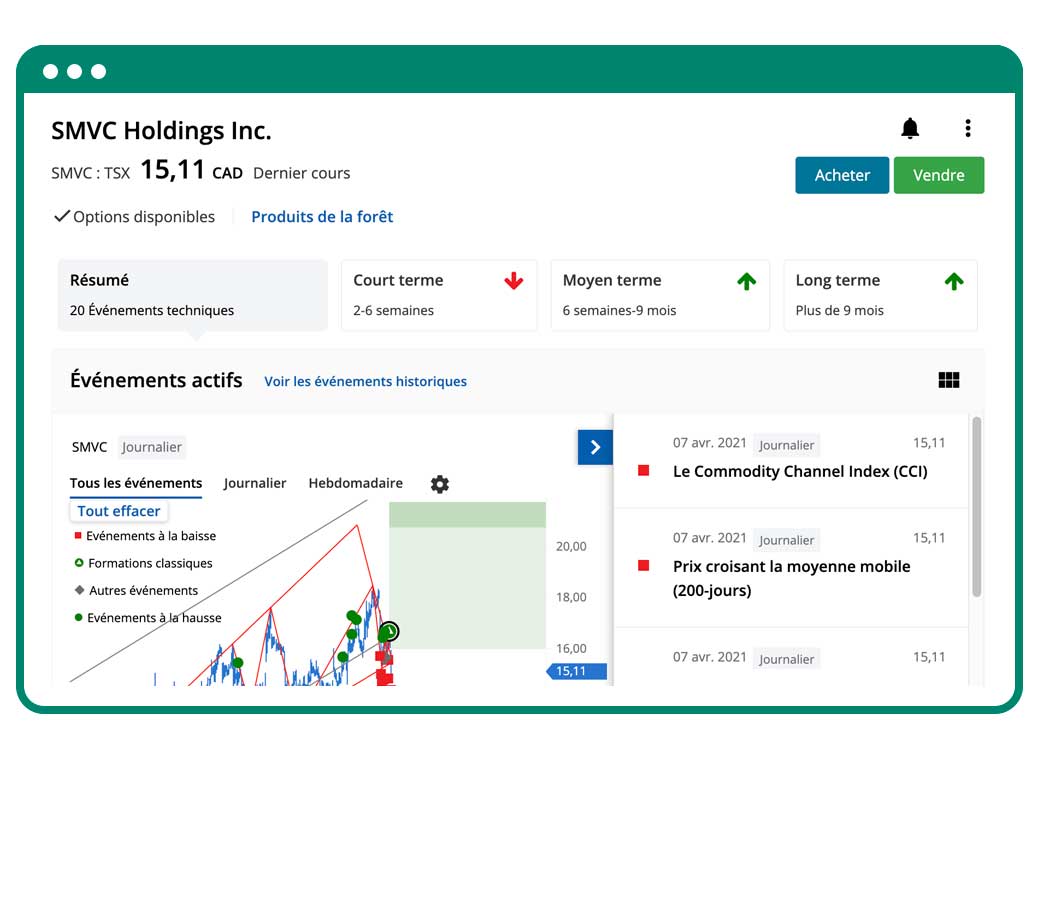The width and height of the screenshot is (1038, 900).
Task: Select the Hebdomadaire chart tab
Action: [x=355, y=484]
